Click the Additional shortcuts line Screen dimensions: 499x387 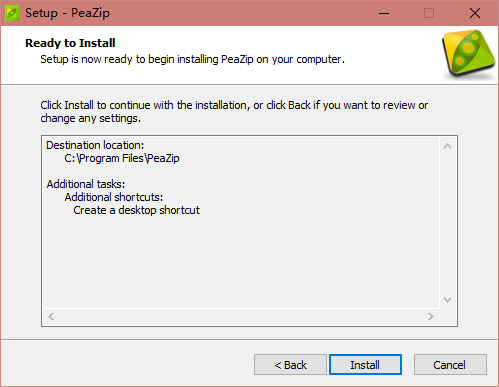click(114, 197)
